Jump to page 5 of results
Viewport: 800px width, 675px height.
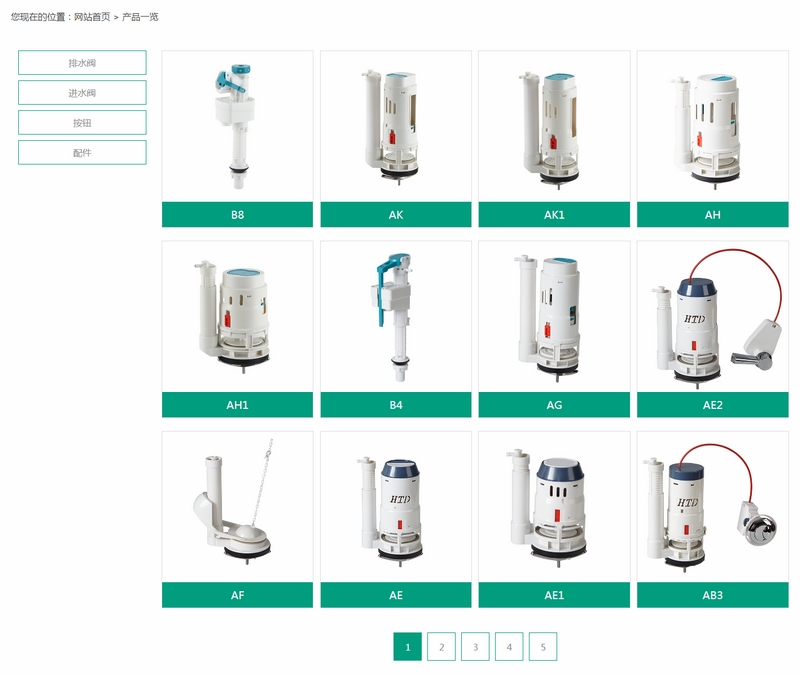[542, 647]
